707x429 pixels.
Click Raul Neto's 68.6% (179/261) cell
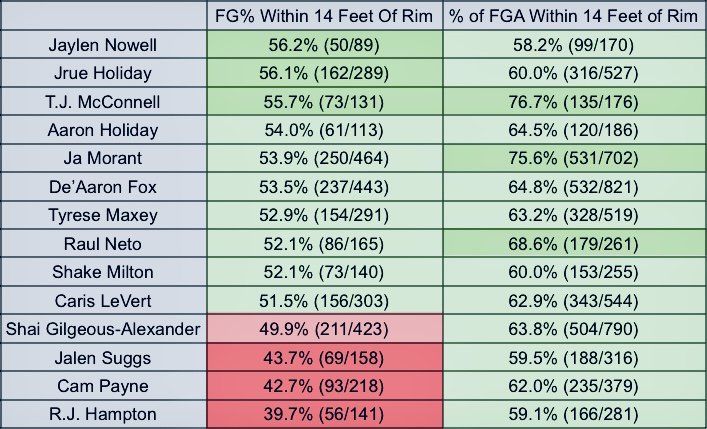coord(574,244)
